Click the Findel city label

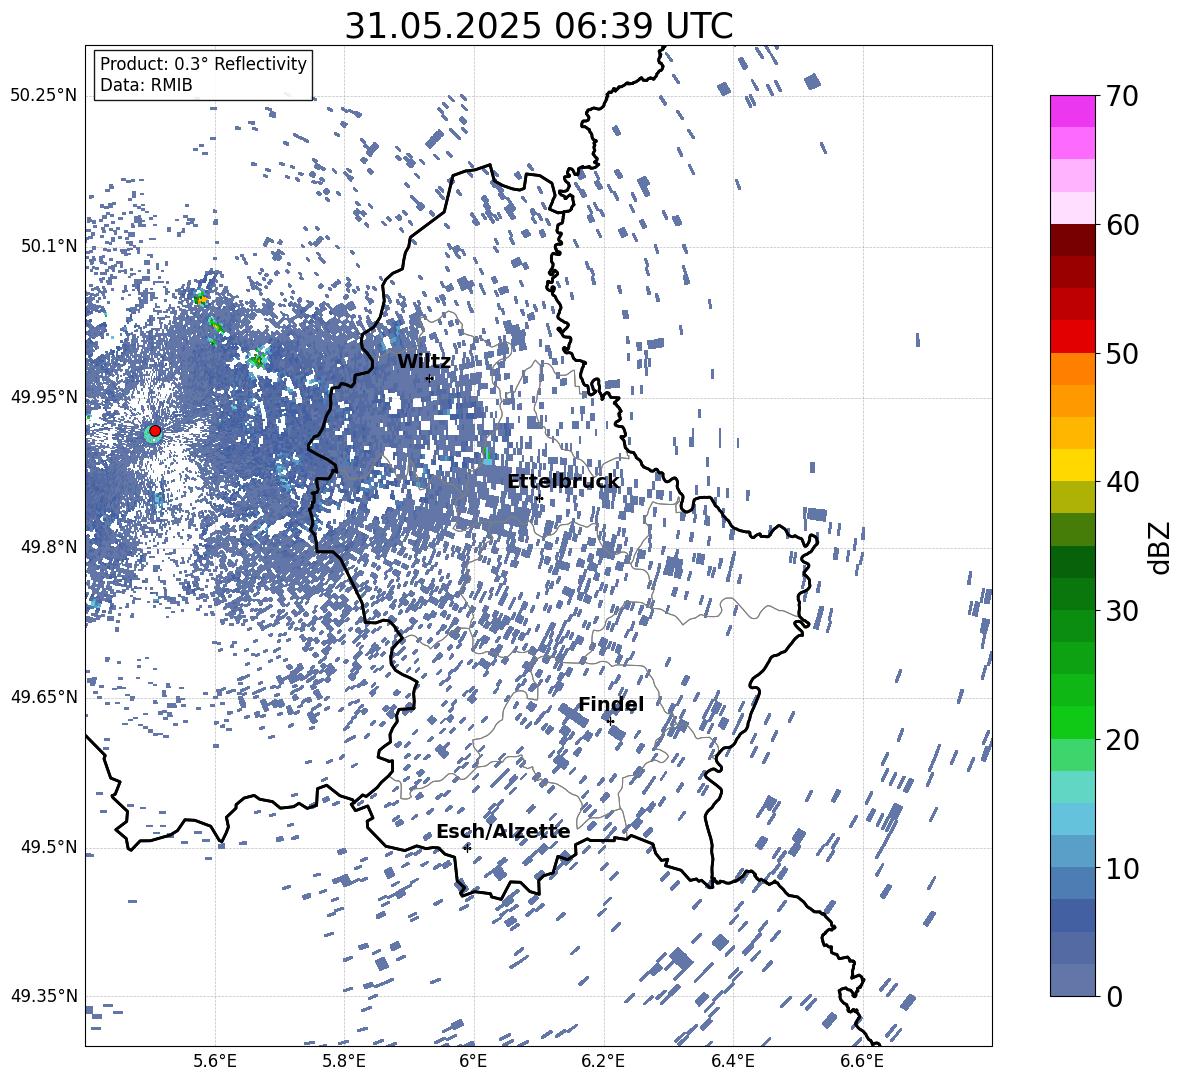click(611, 705)
